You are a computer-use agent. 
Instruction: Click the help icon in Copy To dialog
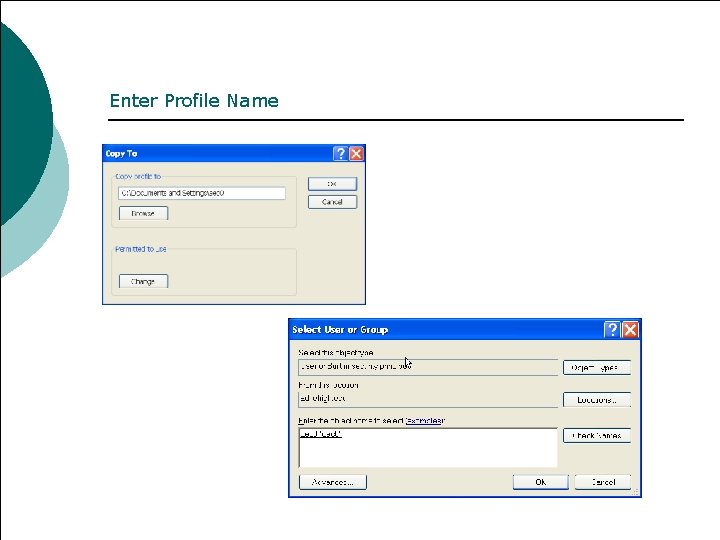coord(340,153)
